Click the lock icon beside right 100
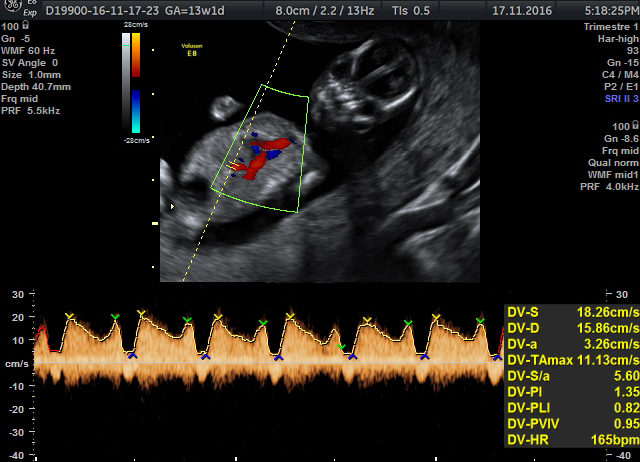Screen dimensions: 640x462 (x=635, y=125)
